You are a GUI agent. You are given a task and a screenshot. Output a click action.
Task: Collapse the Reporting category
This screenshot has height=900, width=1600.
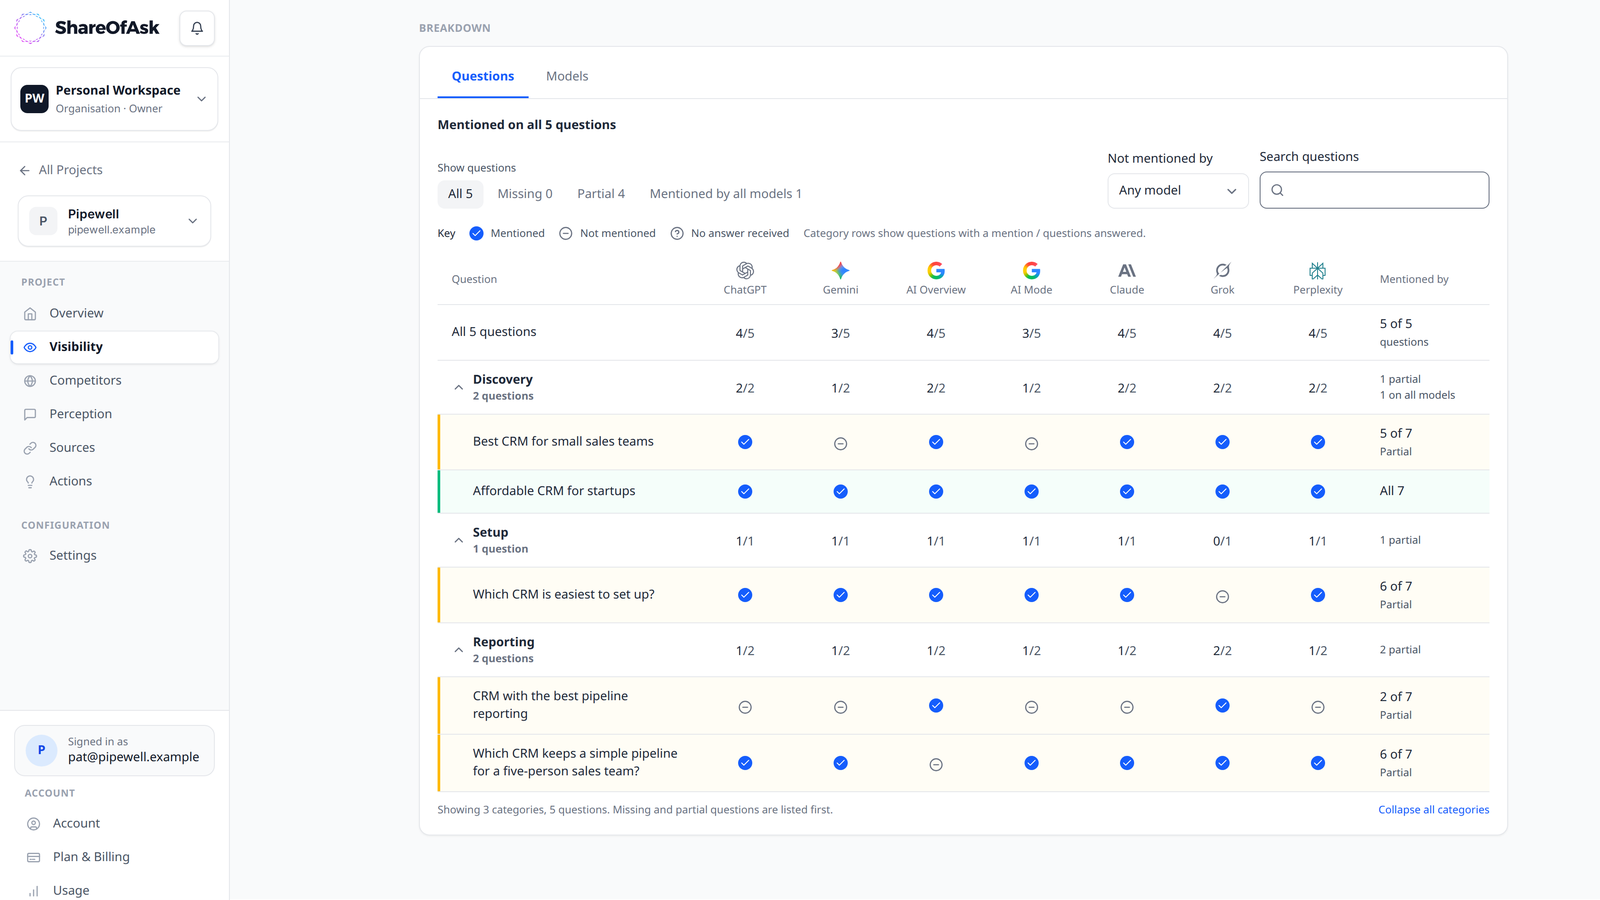coord(458,650)
